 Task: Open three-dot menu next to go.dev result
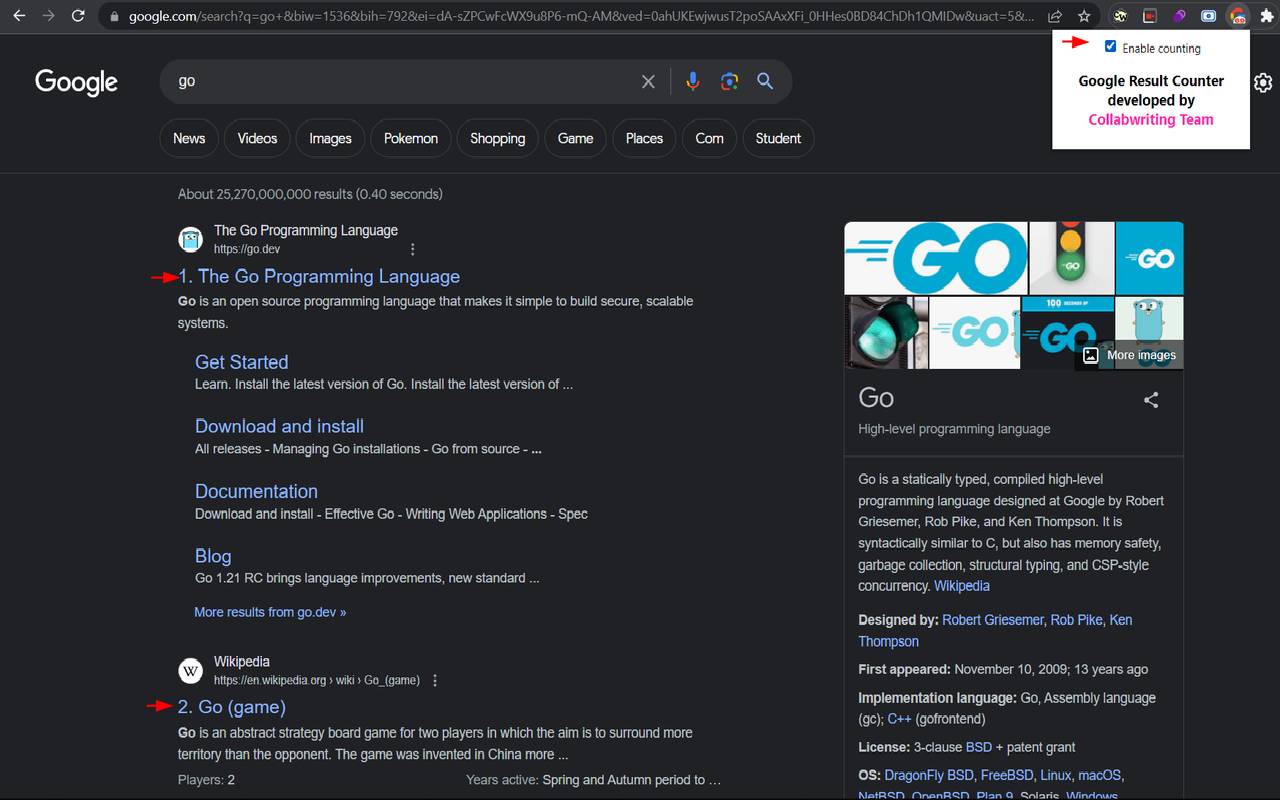413,249
